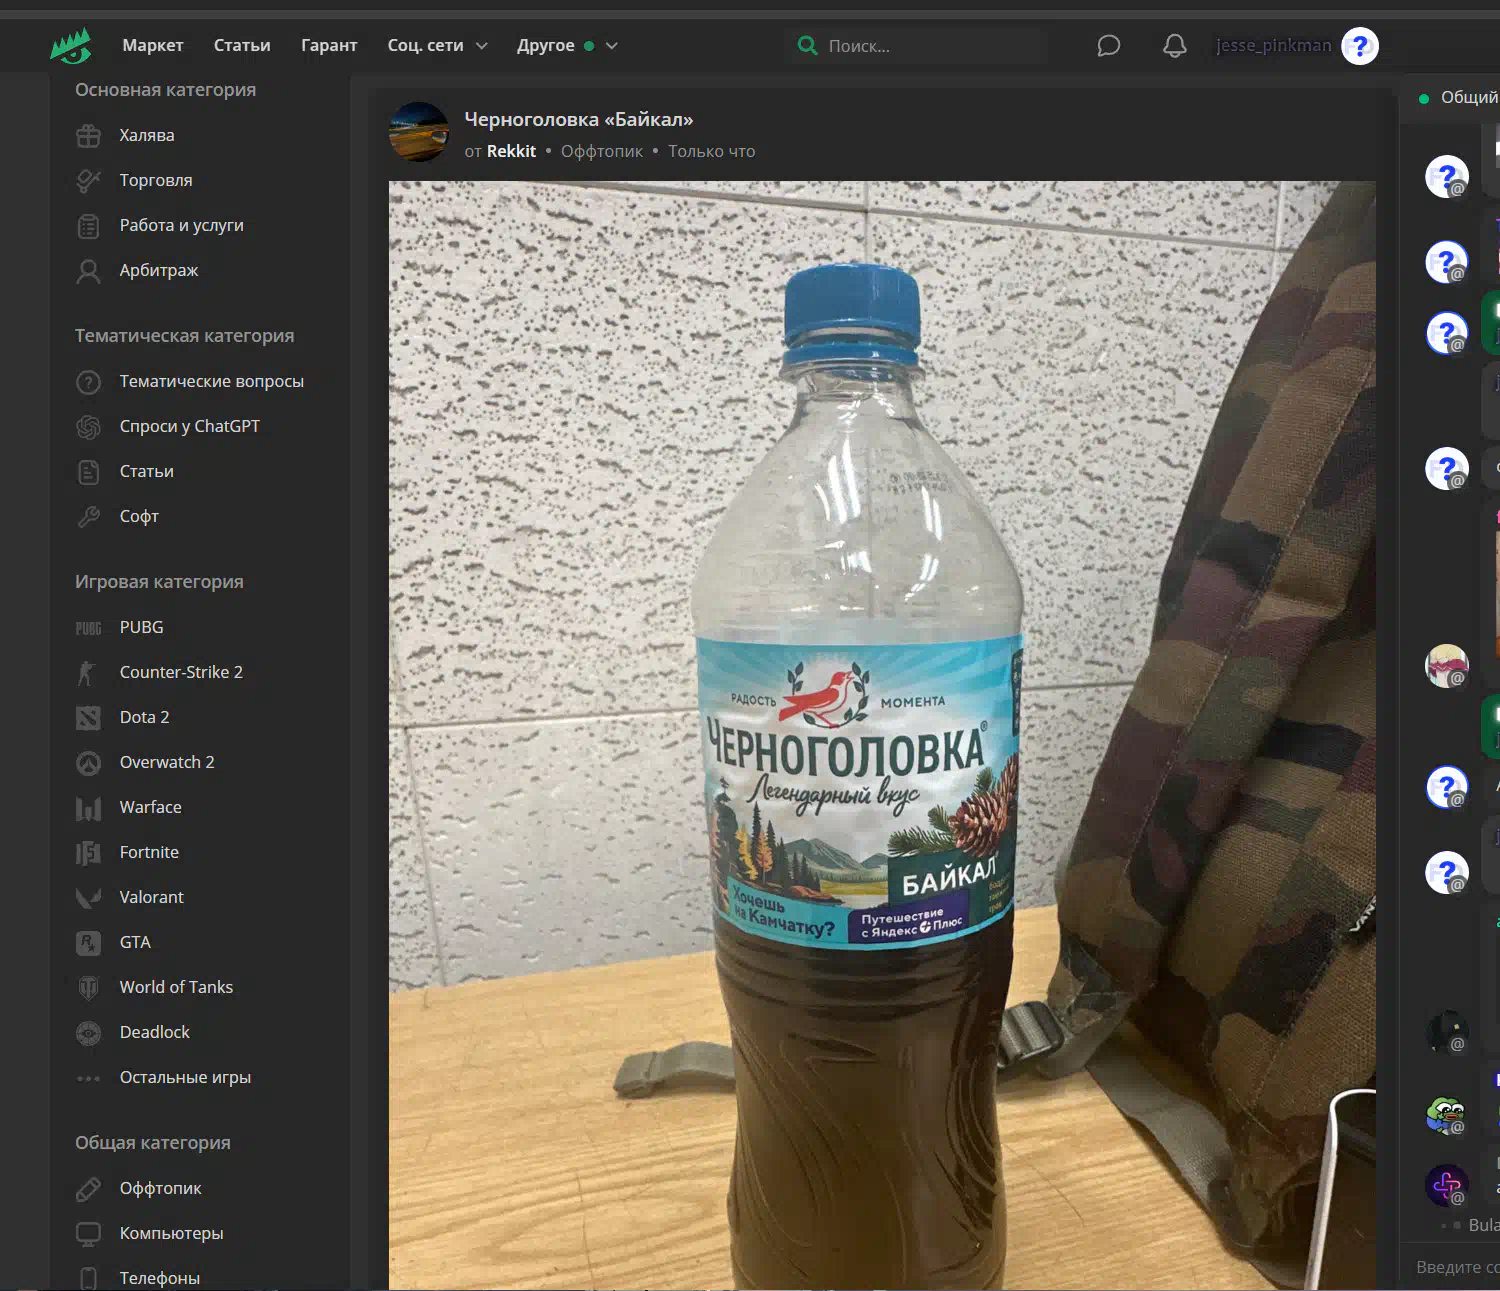Viewport: 1500px width, 1291px height.
Task: Open Работа и услуги icon
Action: click(89, 226)
